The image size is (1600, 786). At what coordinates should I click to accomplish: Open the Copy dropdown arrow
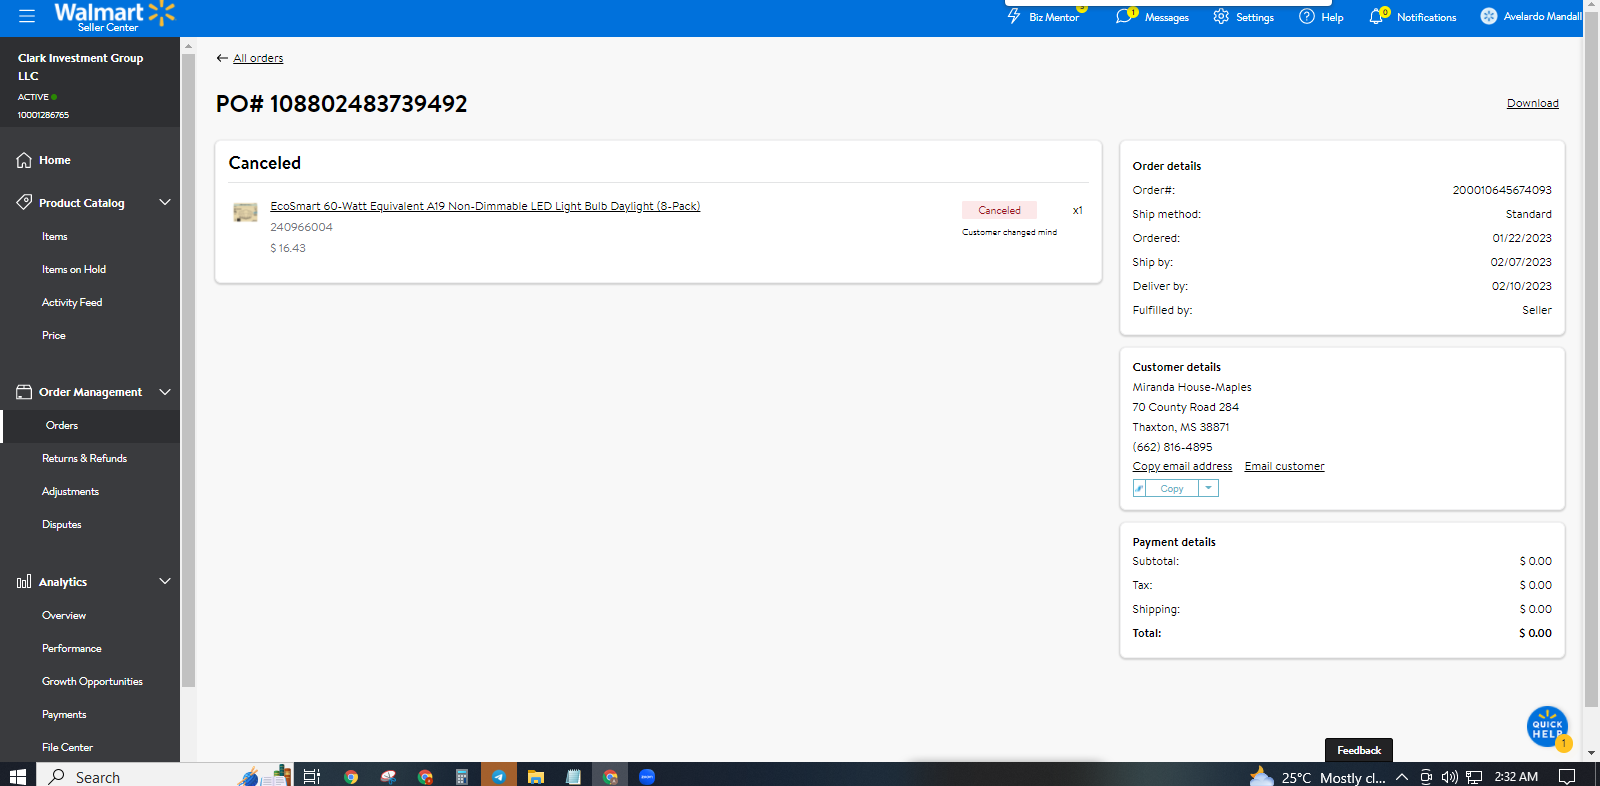pyautogui.click(x=1208, y=489)
